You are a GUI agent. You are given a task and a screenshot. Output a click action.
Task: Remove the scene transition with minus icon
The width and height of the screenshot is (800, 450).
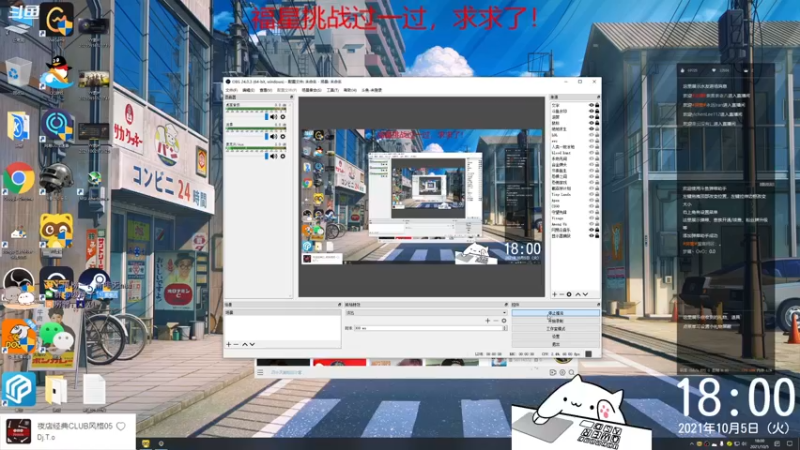coord(495,320)
